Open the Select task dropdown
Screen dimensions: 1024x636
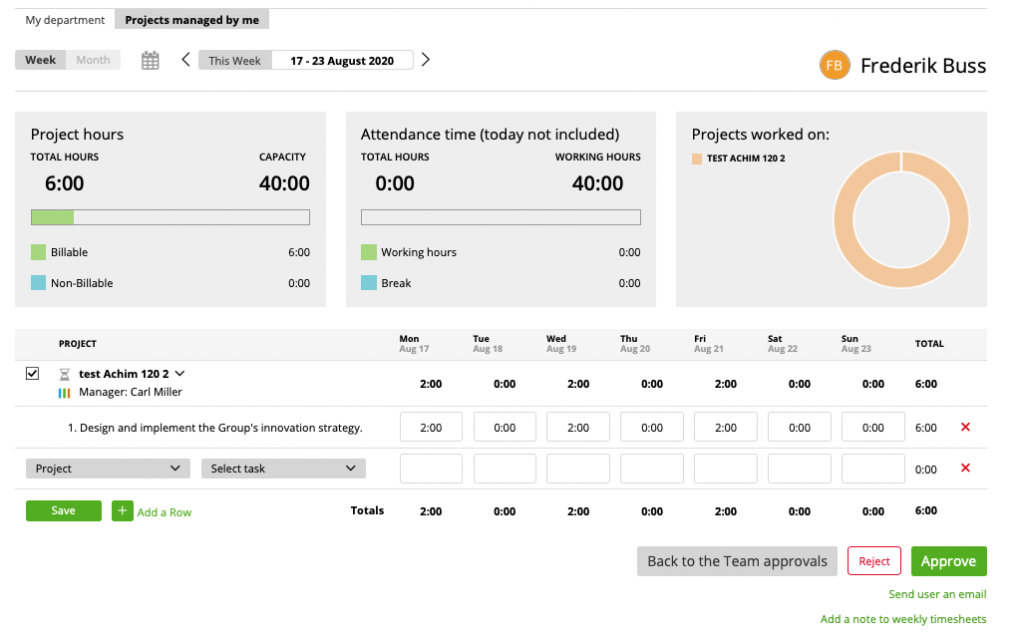(x=282, y=468)
